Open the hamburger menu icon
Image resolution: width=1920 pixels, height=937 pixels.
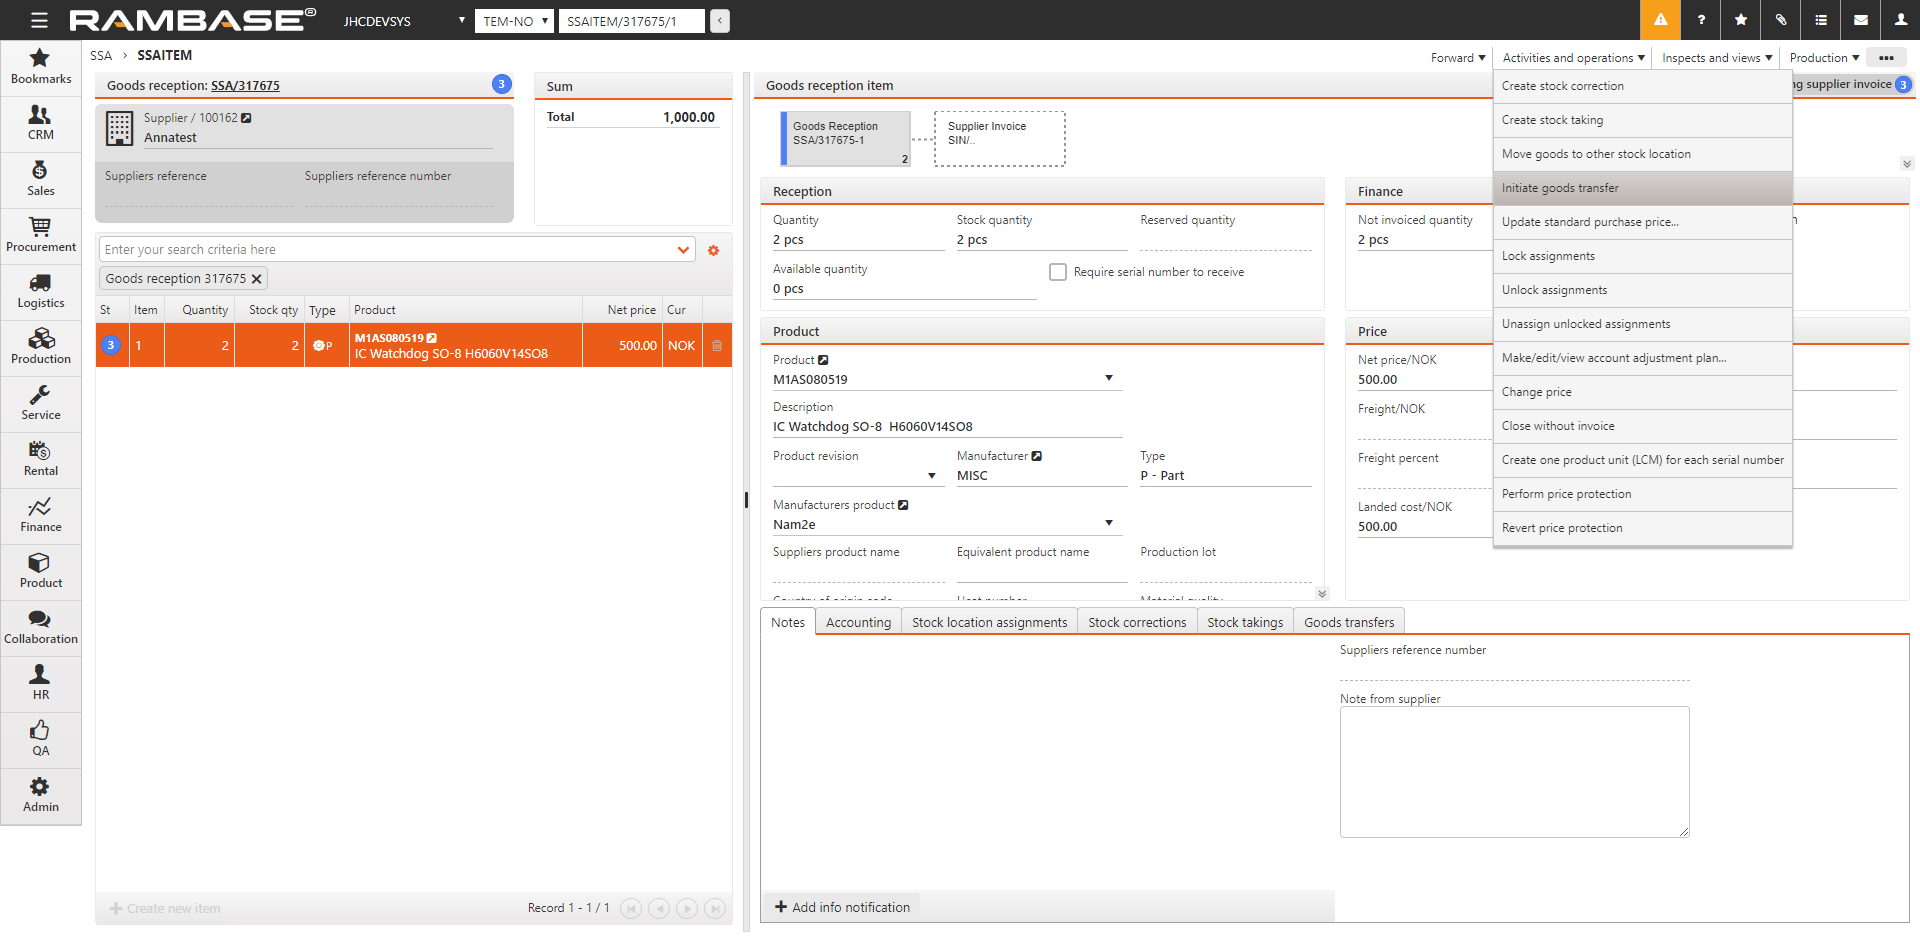(x=39, y=20)
